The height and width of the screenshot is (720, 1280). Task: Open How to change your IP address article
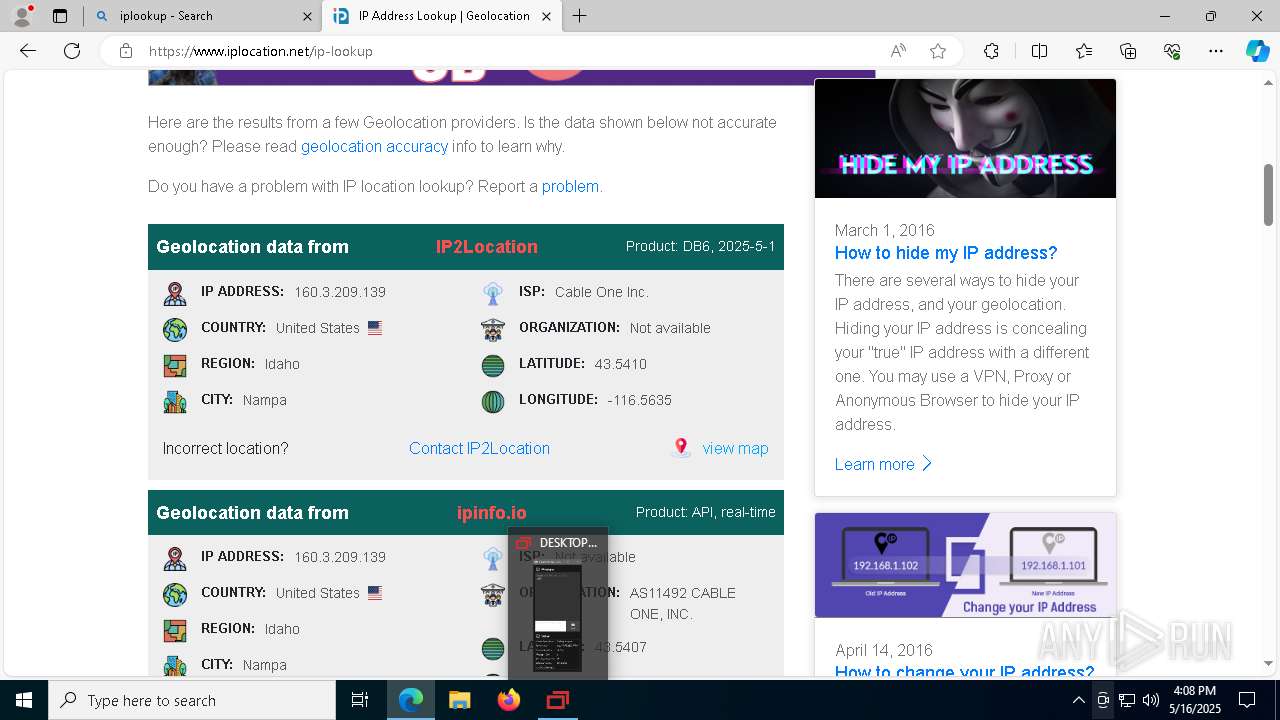click(x=965, y=671)
